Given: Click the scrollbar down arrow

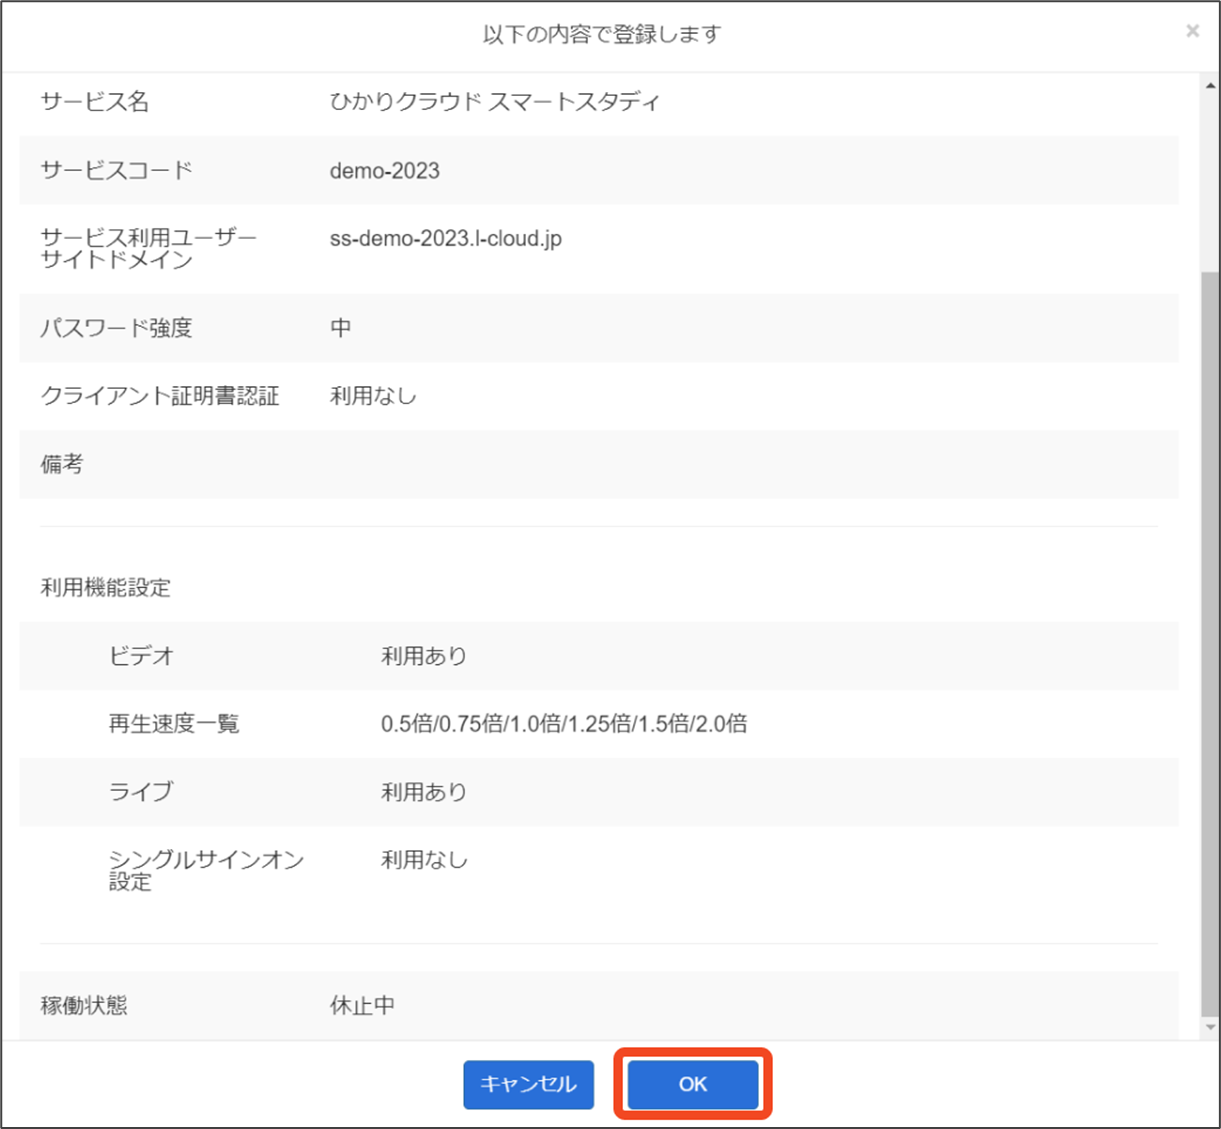Looking at the screenshot, I should [x=1211, y=1027].
